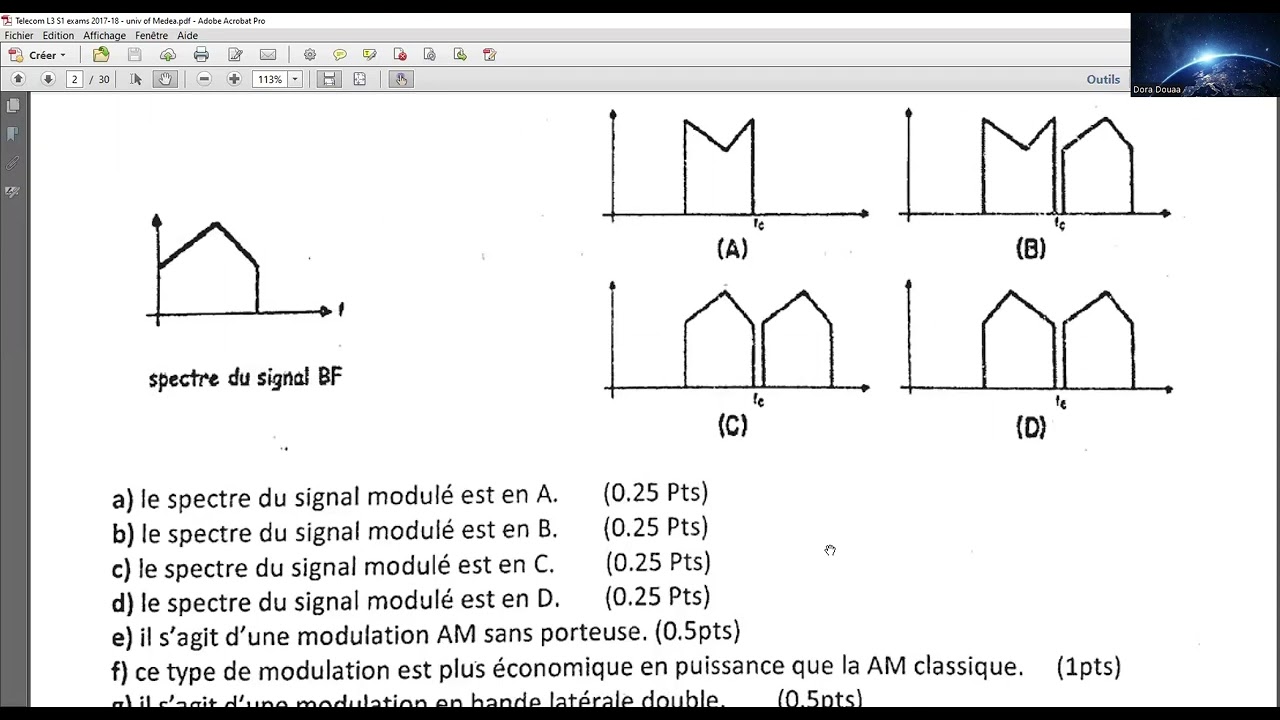Open the Edition menu

[x=58, y=36]
